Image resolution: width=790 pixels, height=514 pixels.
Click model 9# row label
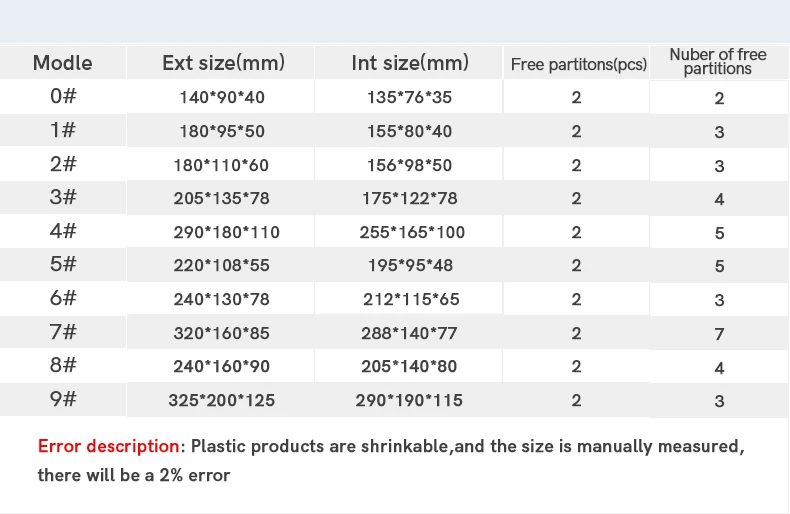[63, 399]
